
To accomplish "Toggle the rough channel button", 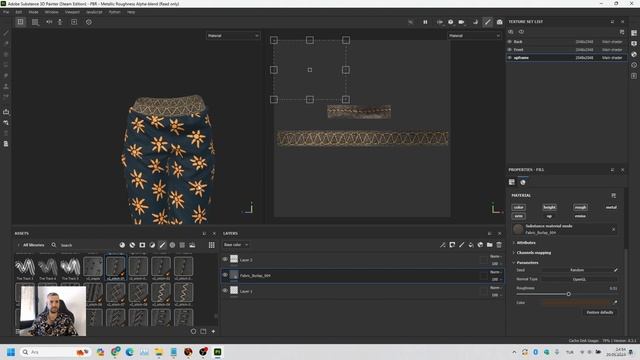I will [x=580, y=207].
